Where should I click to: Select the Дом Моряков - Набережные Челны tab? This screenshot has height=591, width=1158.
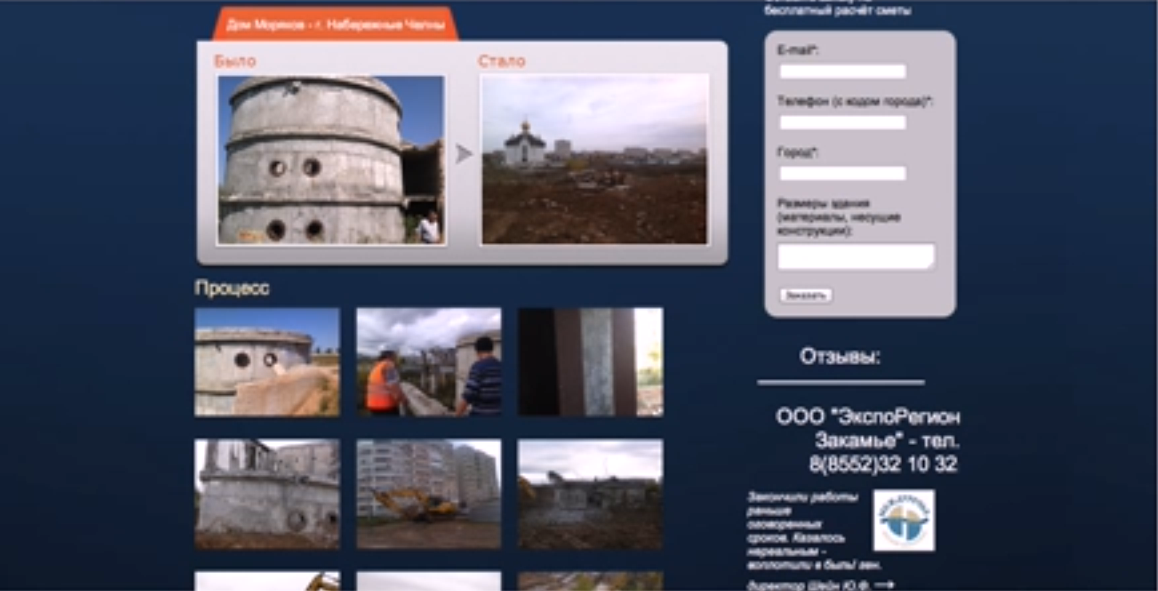coord(335,25)
